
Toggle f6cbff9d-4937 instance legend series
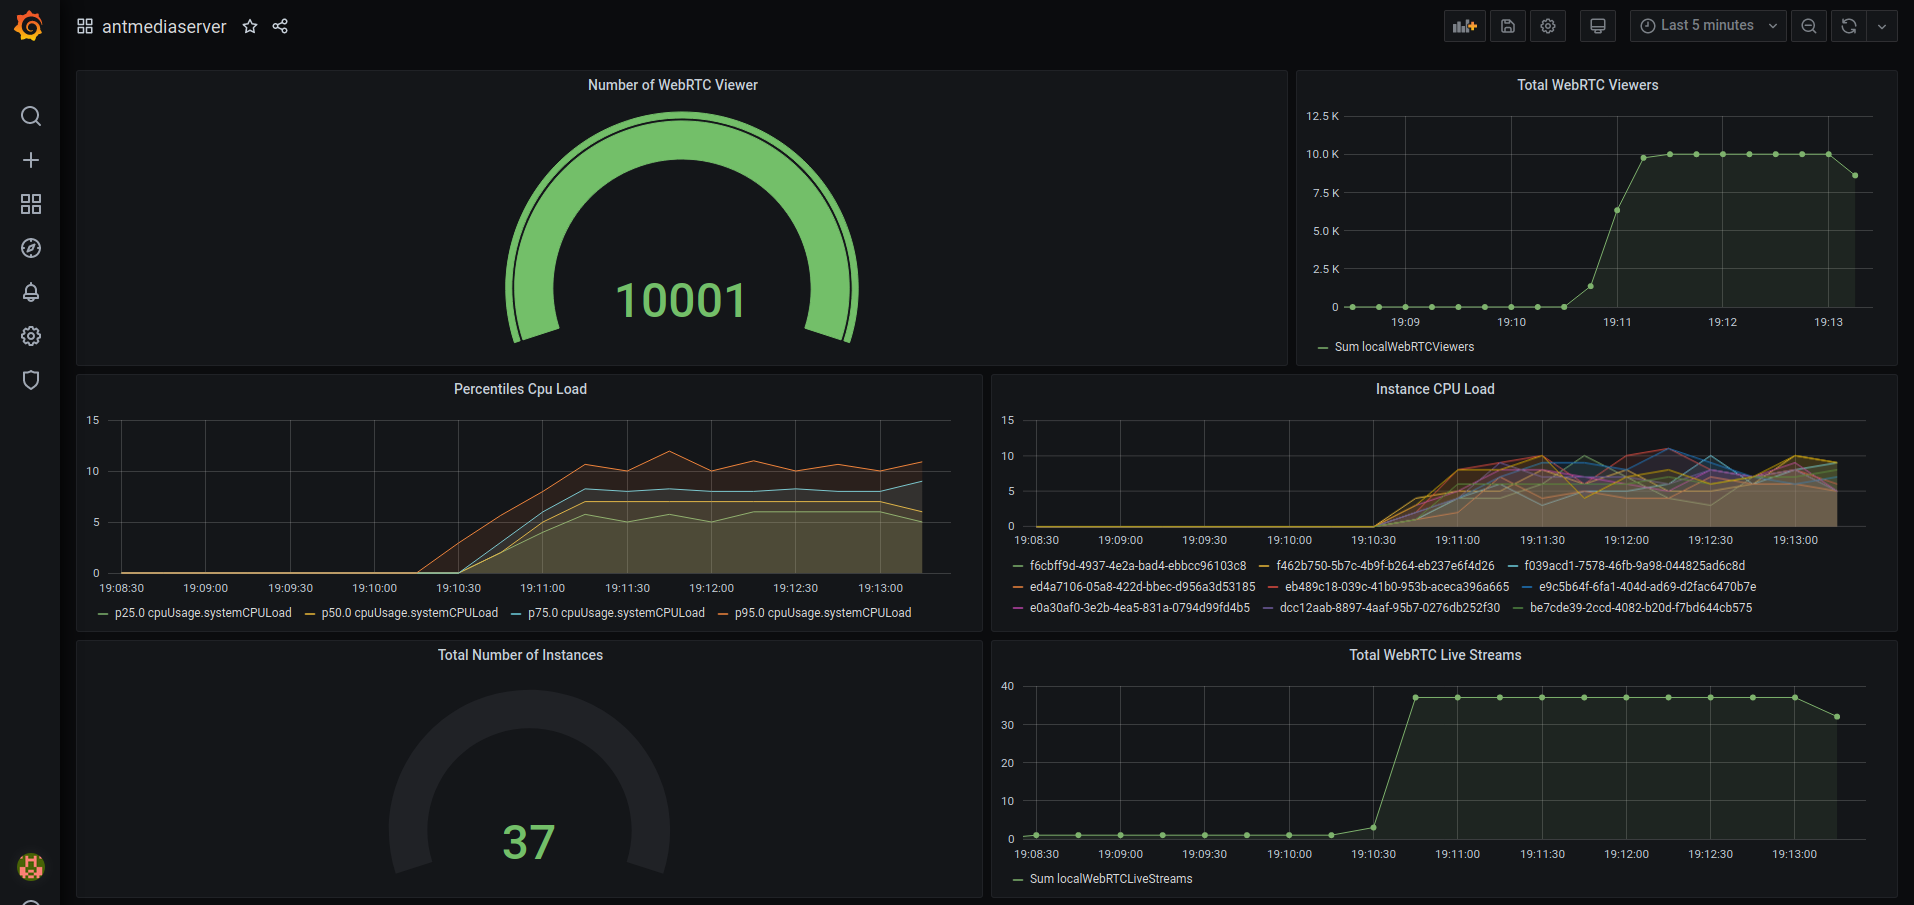(x=1138, y=566)
